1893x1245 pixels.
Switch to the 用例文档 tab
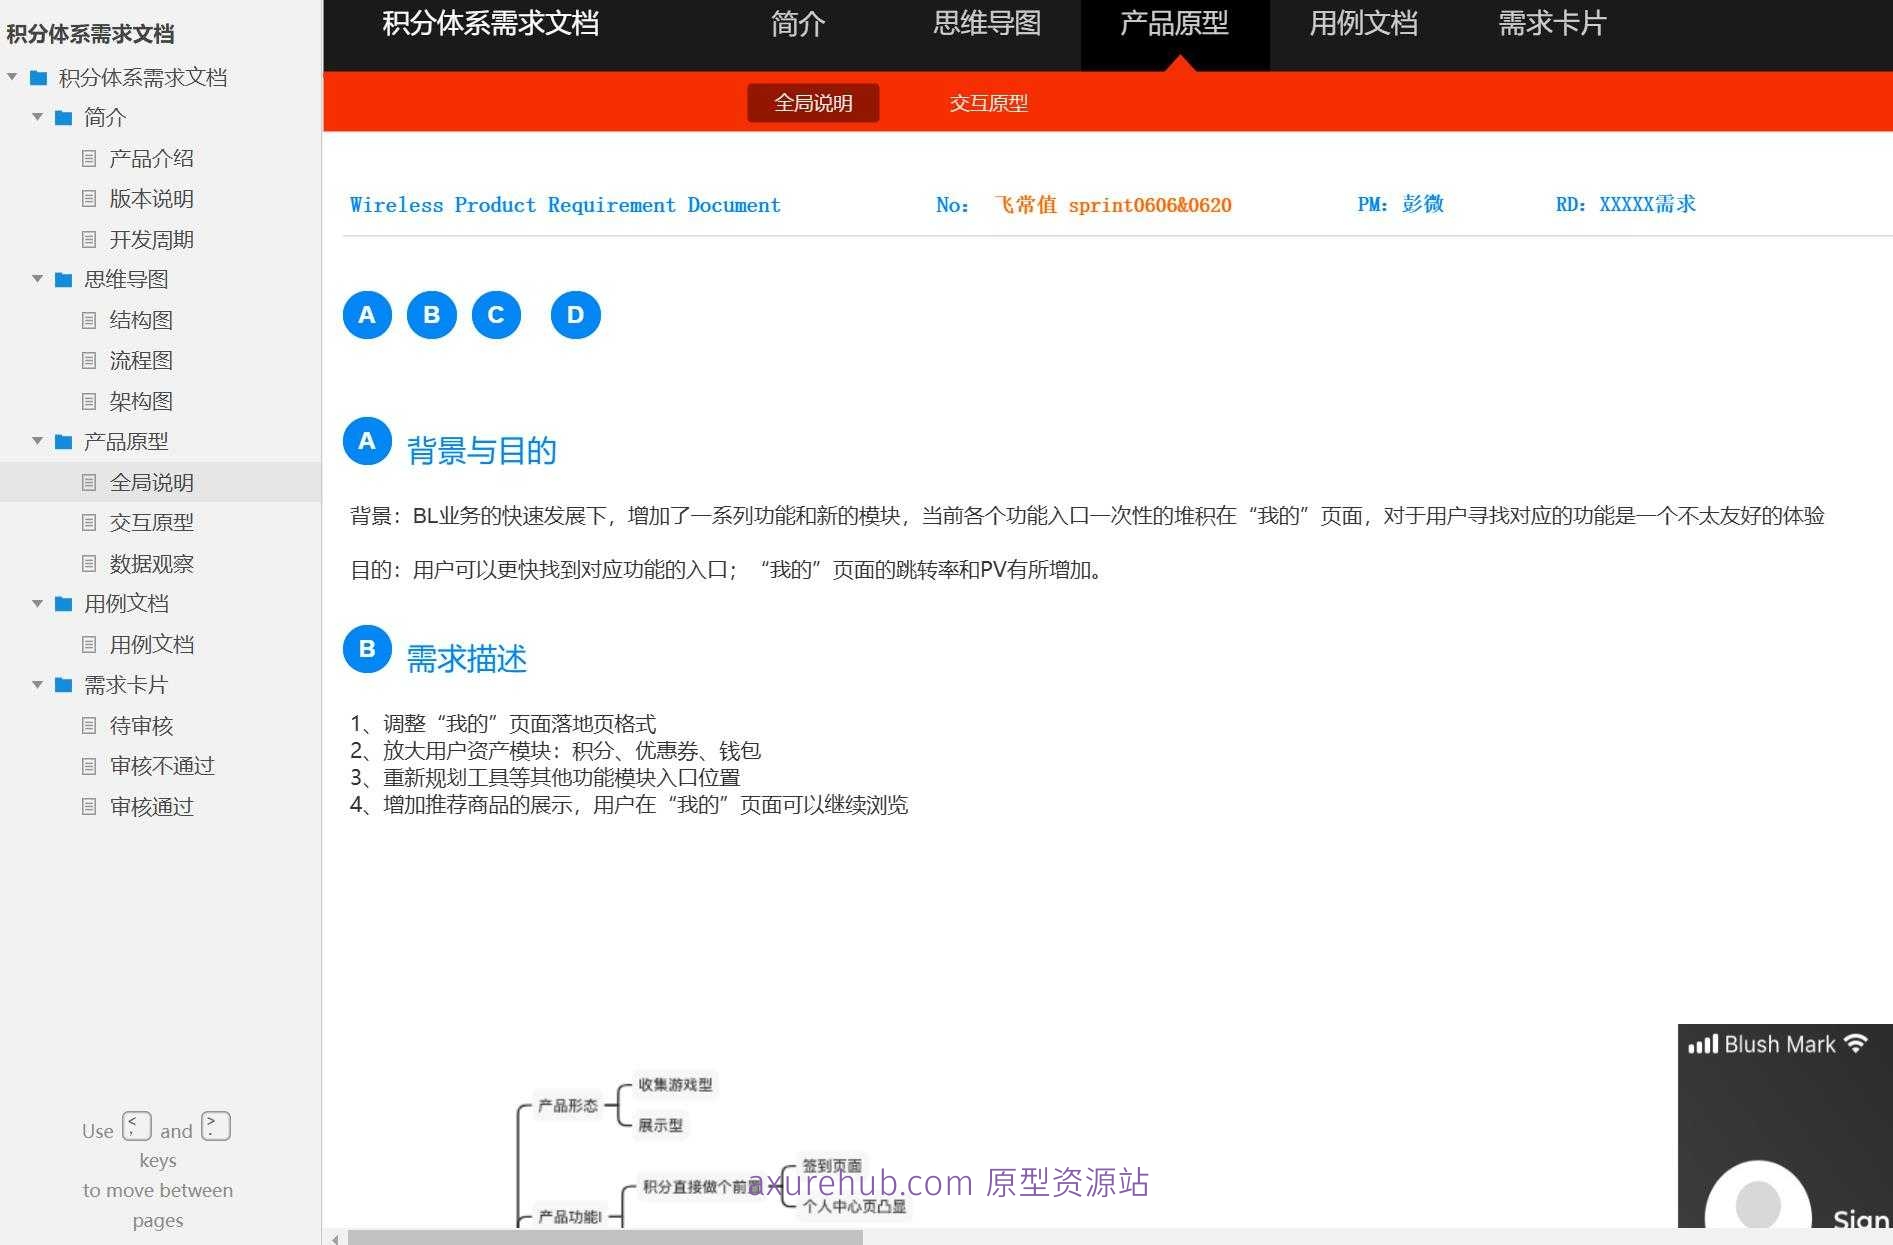(x=1362, y=23)
